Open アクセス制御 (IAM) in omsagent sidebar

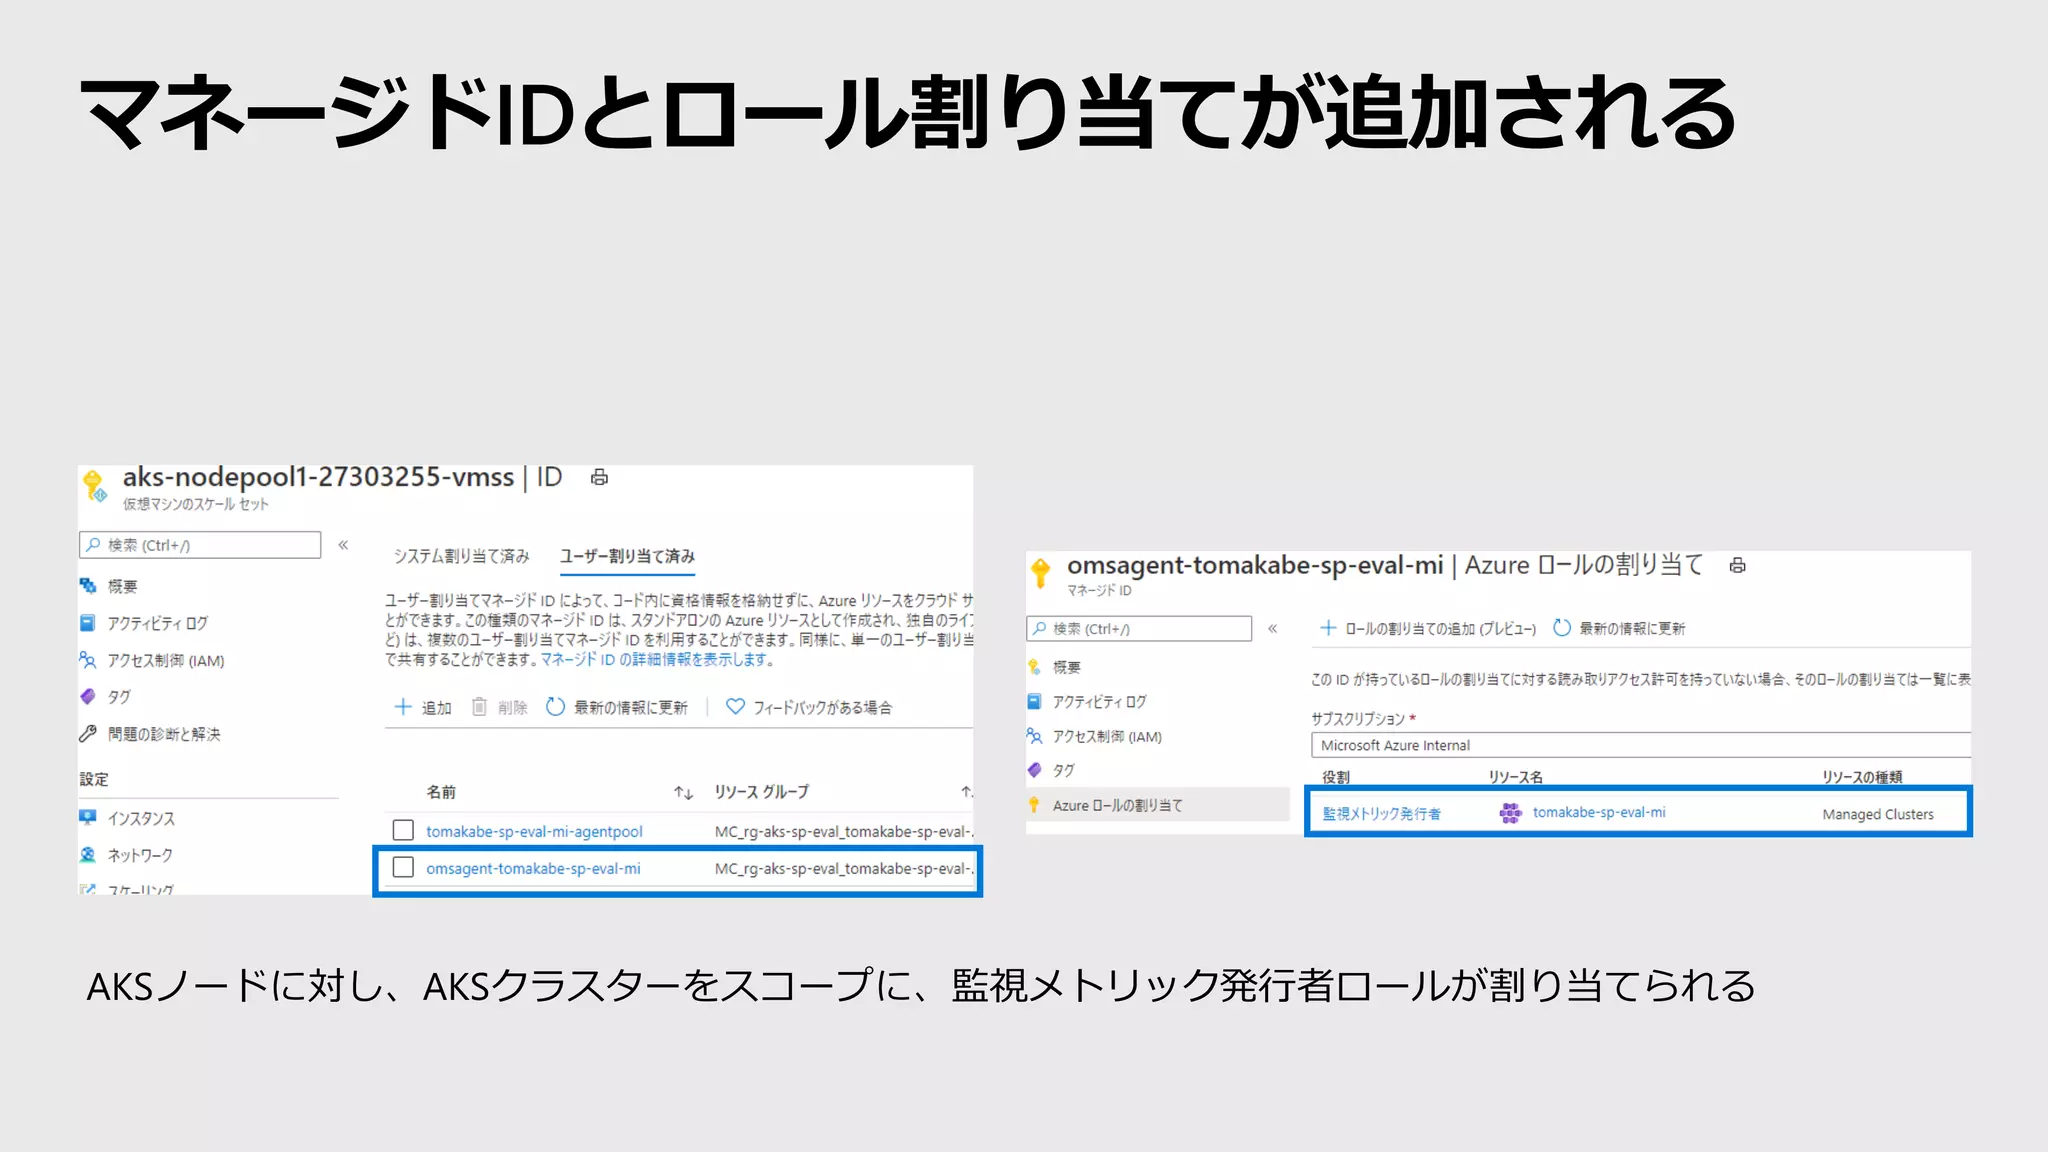pyautogui.click(x=1107, y=736)
